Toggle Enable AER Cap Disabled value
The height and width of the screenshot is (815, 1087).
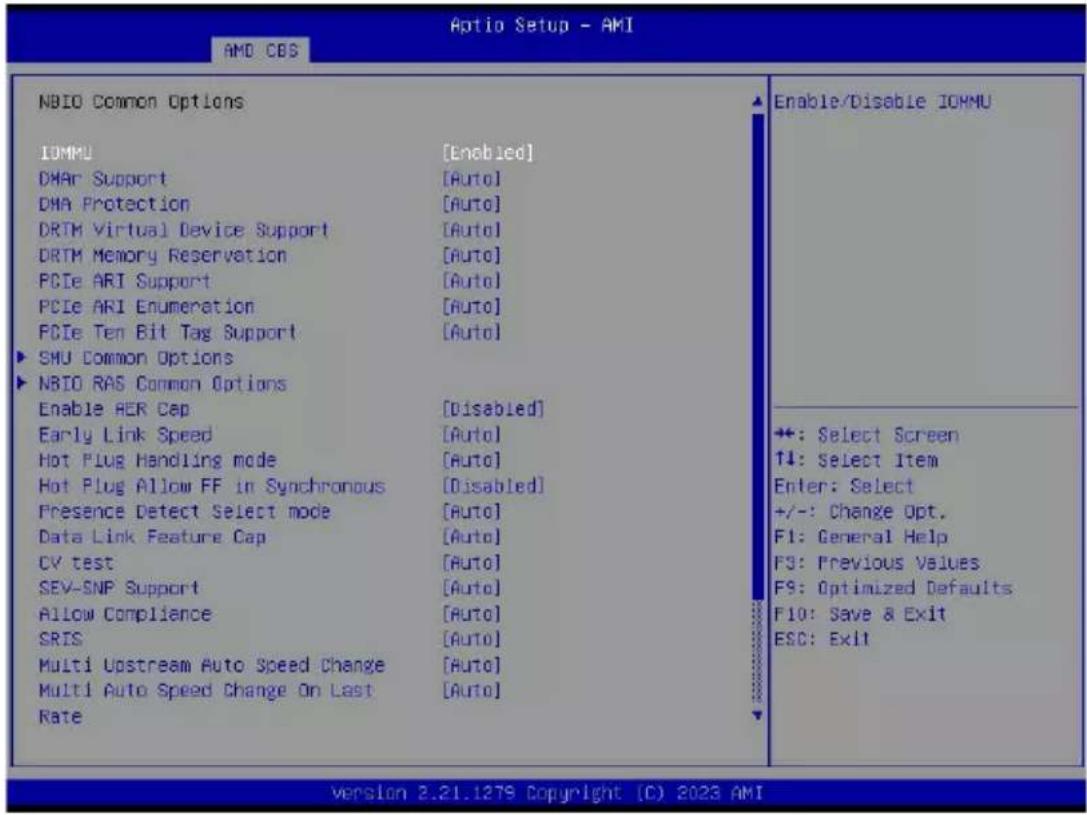tap(493, 410)
